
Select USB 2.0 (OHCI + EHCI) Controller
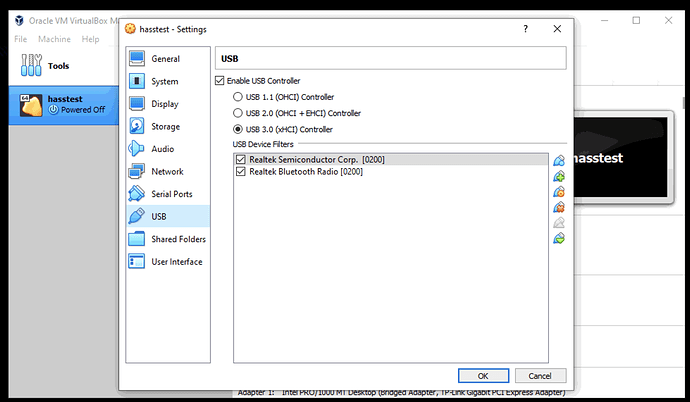[238, 113]
